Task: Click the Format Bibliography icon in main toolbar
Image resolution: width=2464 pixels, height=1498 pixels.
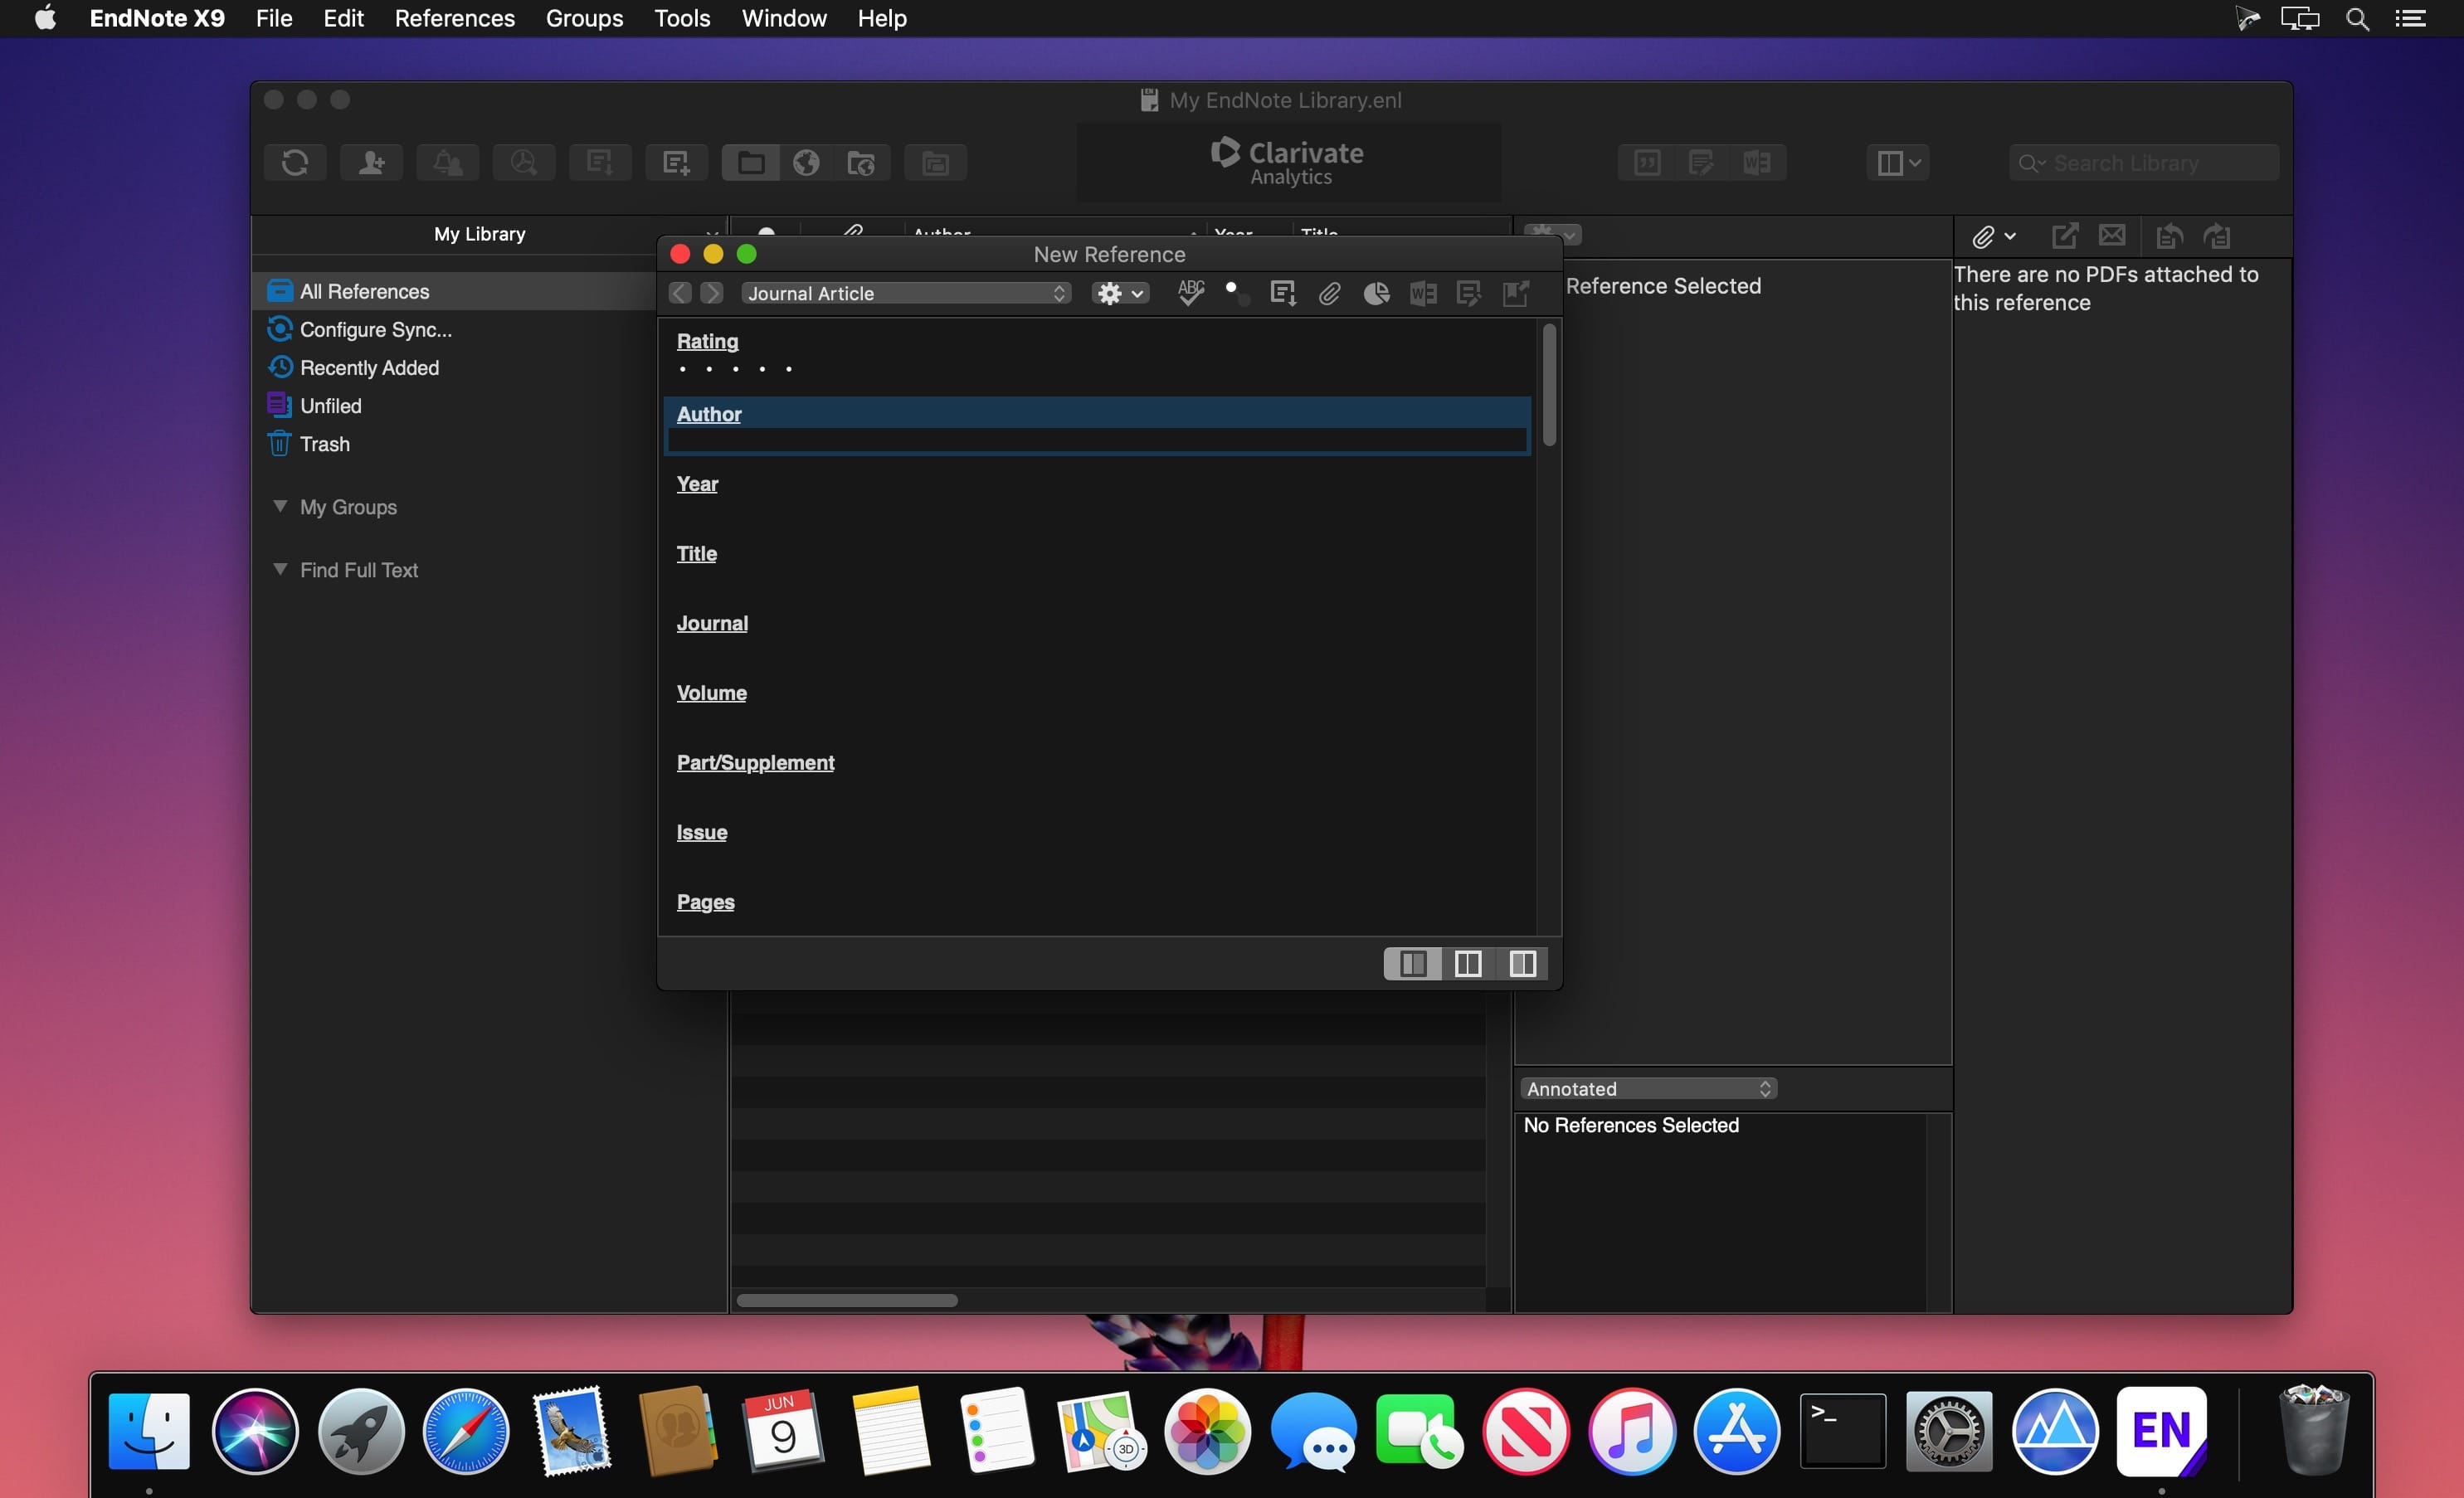Action: [x=1701, y=162]
